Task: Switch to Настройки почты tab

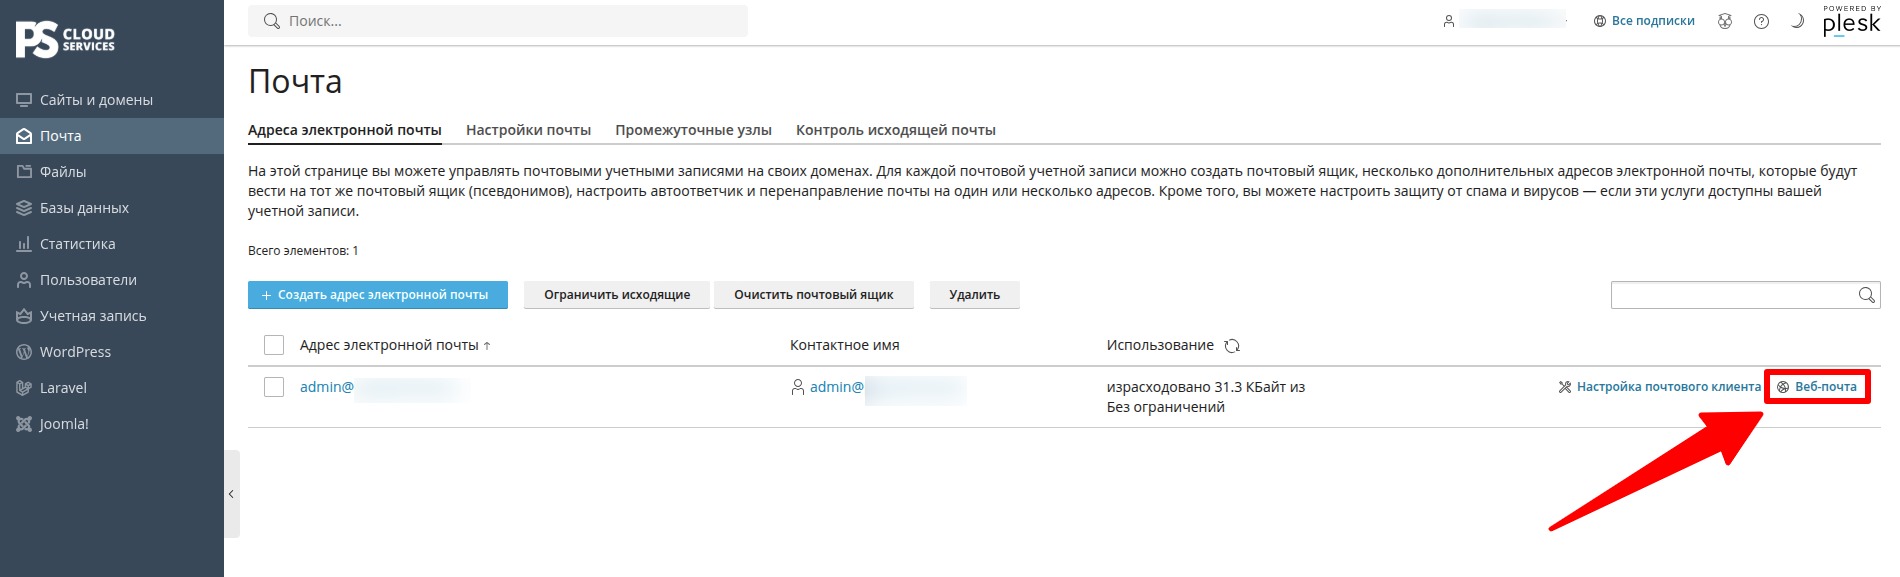Action: (x=528, y=130)
